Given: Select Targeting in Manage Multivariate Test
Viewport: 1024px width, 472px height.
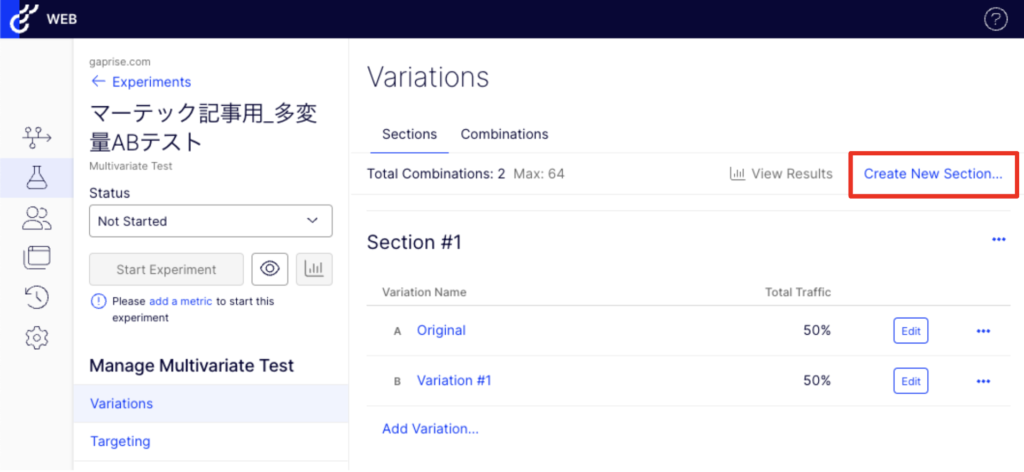Looking at the screenshot, I should coord(120,441).
